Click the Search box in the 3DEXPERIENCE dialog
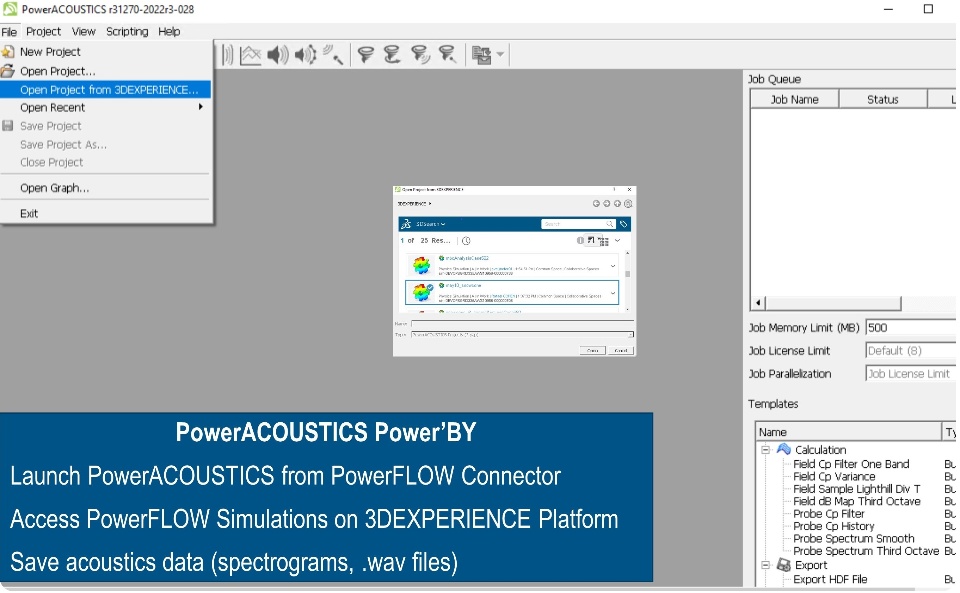The image size is (960, 593). coord(578,224)
